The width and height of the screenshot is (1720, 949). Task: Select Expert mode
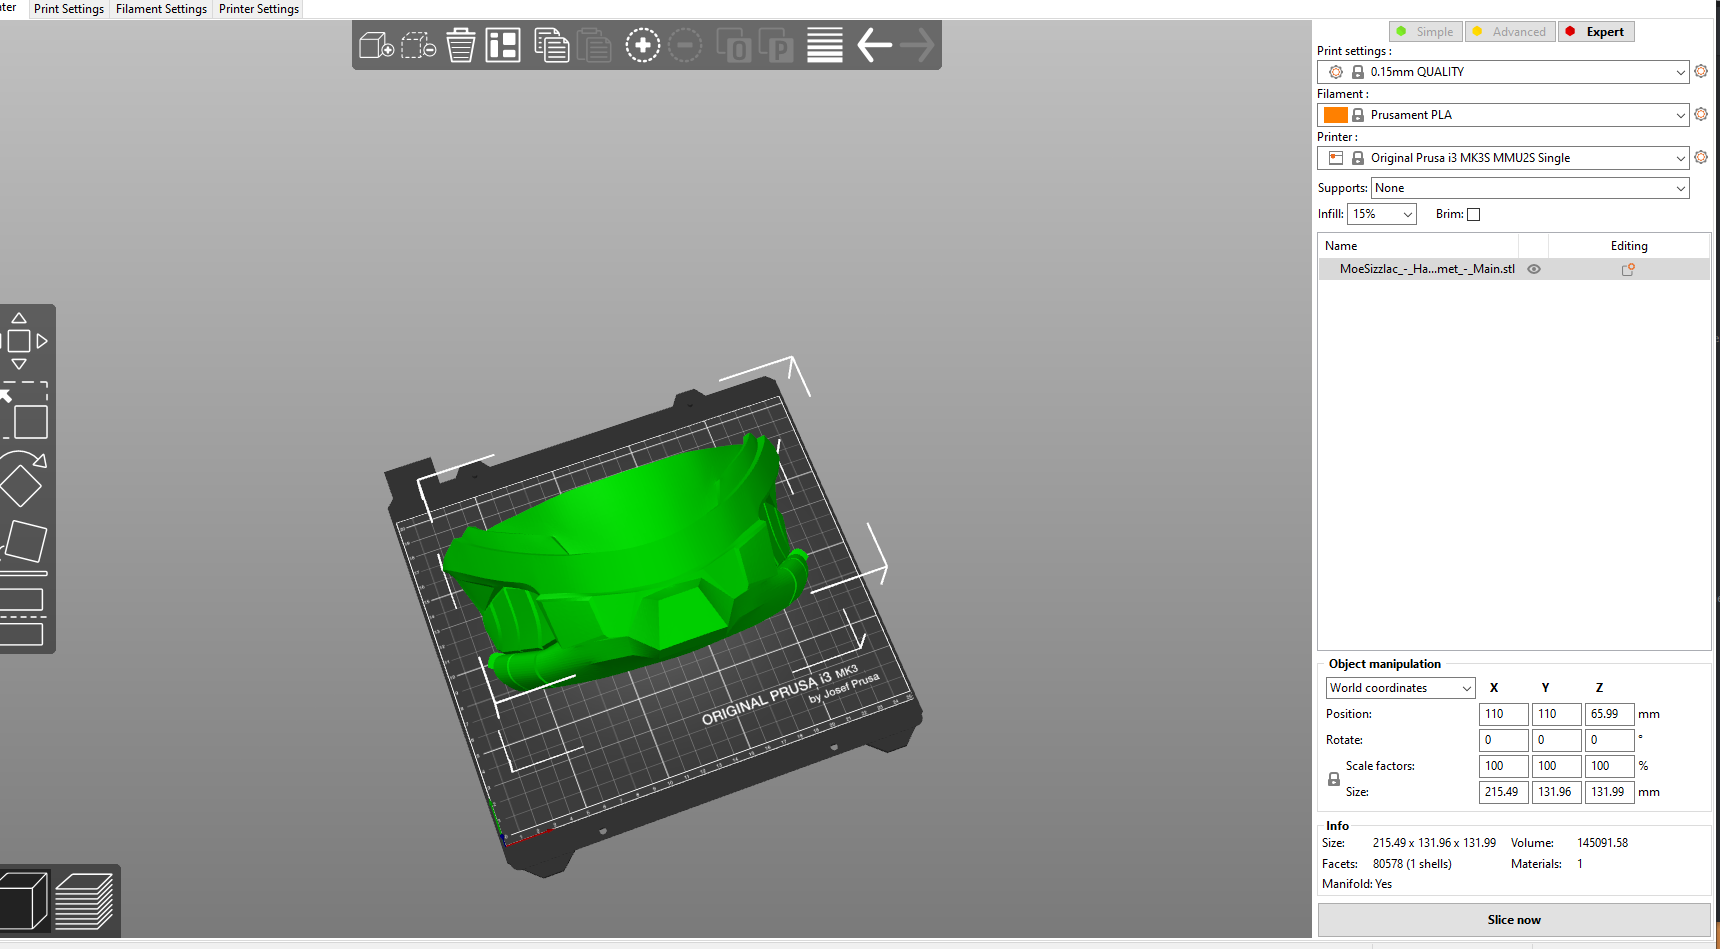(1596, 32)
